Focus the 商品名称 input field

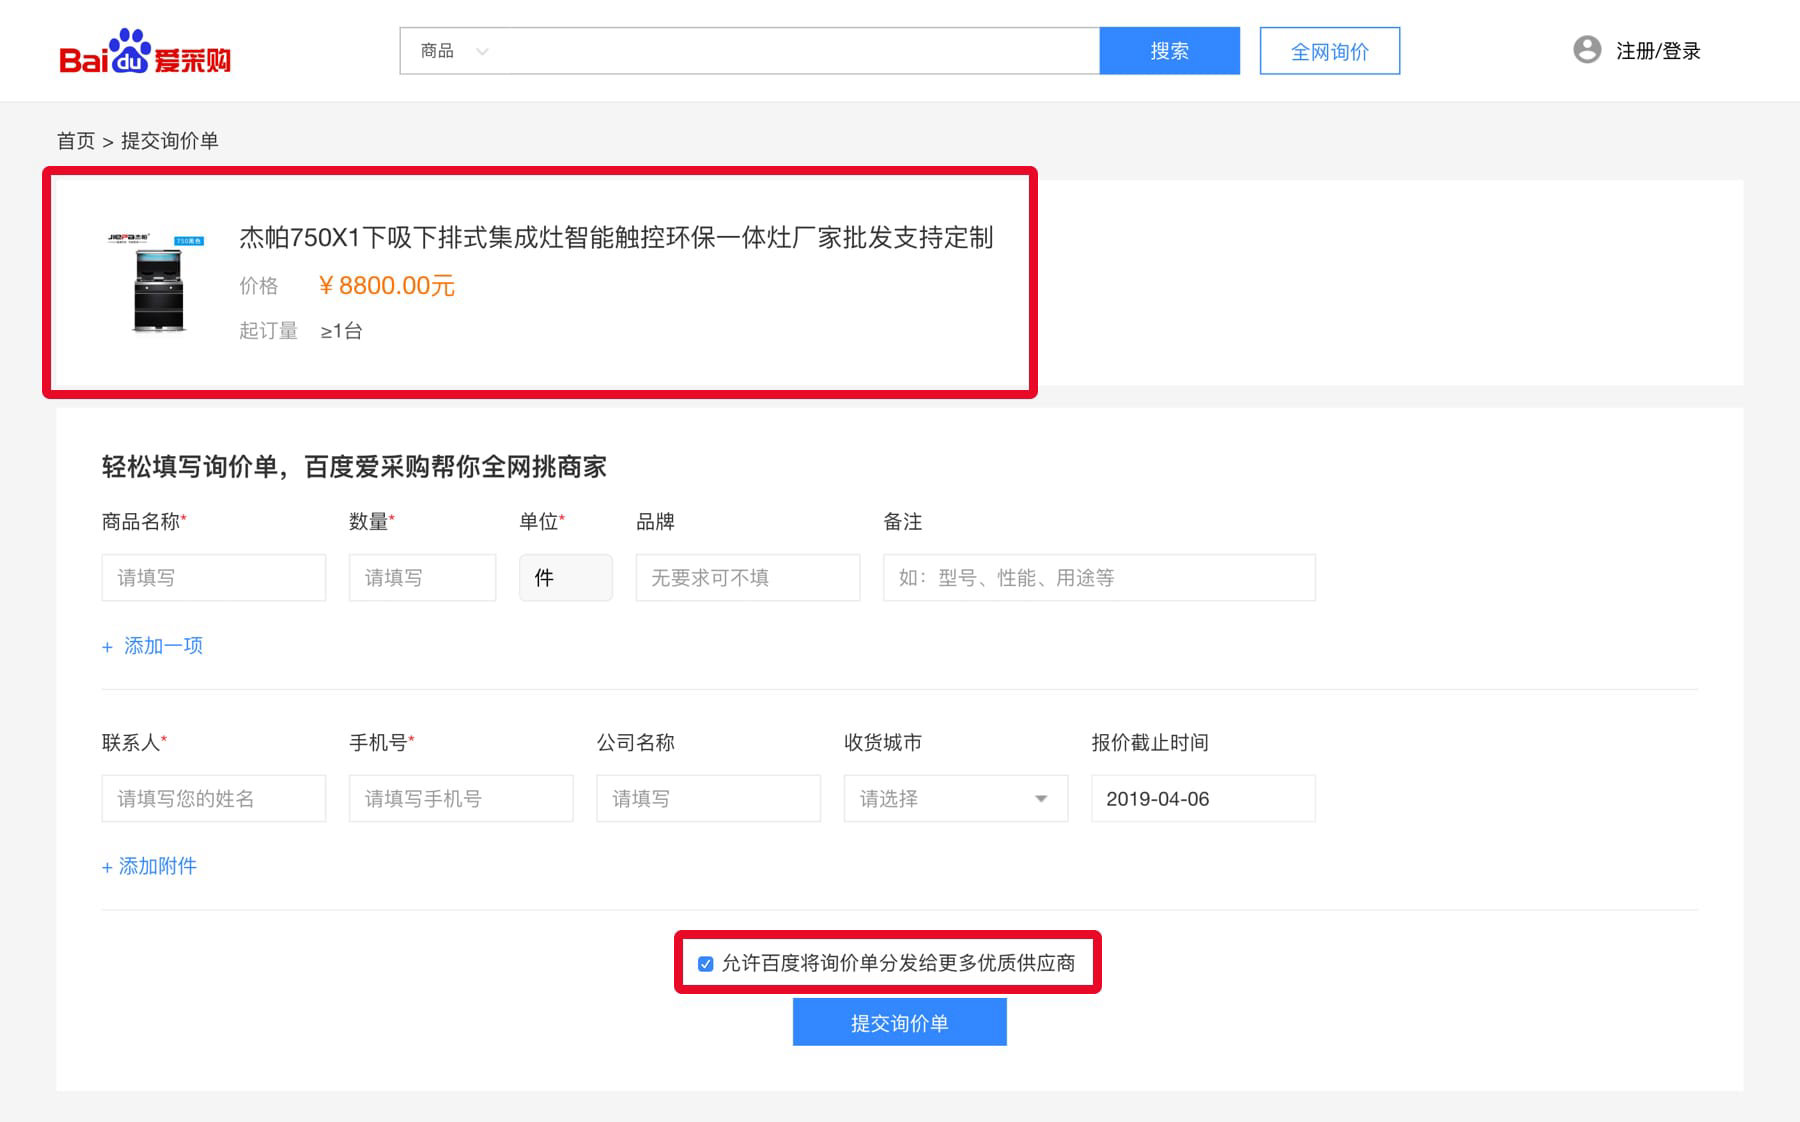click(213, 578)
